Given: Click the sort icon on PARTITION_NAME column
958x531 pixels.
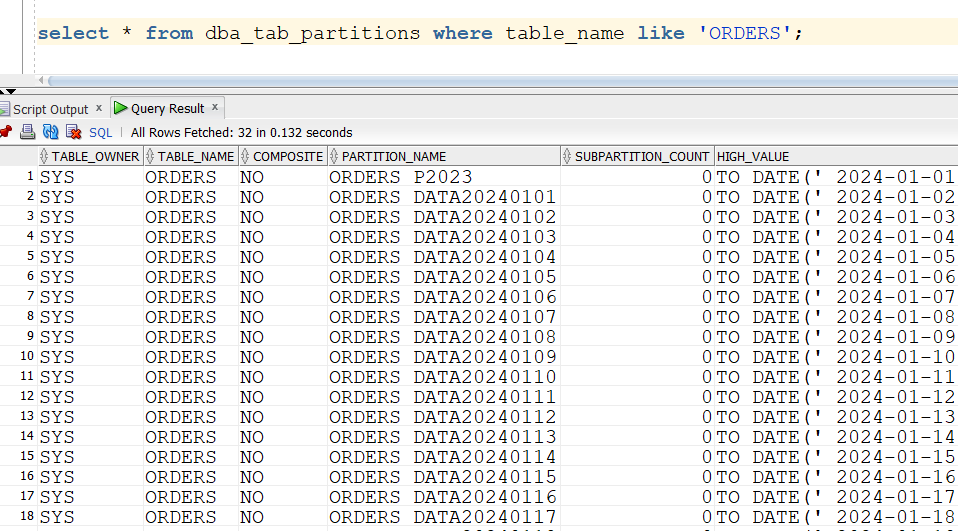Looking at the screenshot, I should click(x=334, y=157).
